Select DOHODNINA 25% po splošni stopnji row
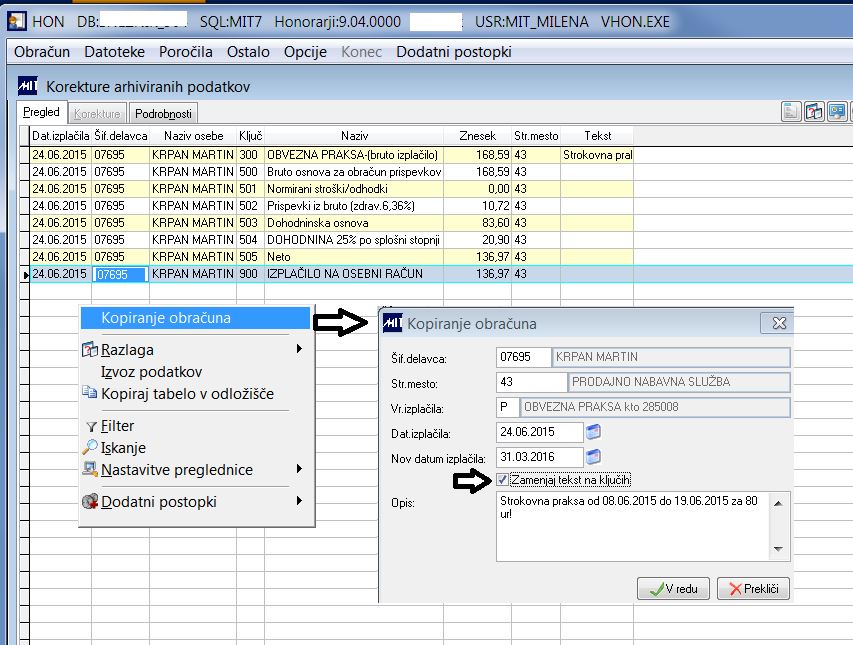The width and height of the screenshot is (853, 645). click(x=332, y=239)
